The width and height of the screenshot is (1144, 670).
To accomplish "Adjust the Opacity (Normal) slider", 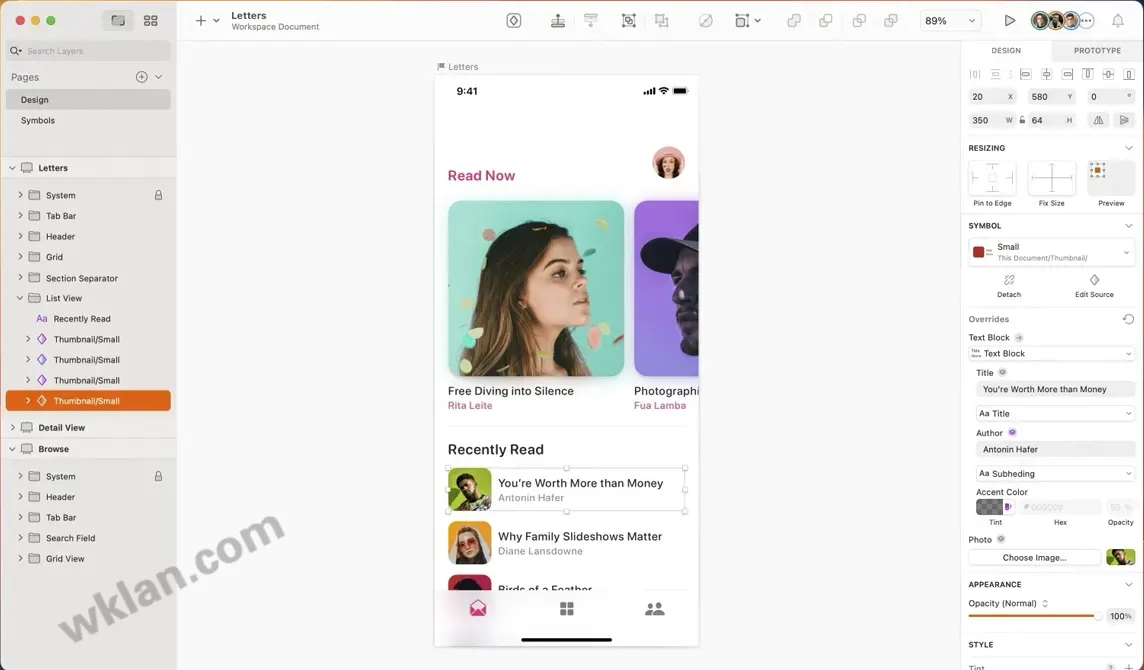I will 1035,616.
